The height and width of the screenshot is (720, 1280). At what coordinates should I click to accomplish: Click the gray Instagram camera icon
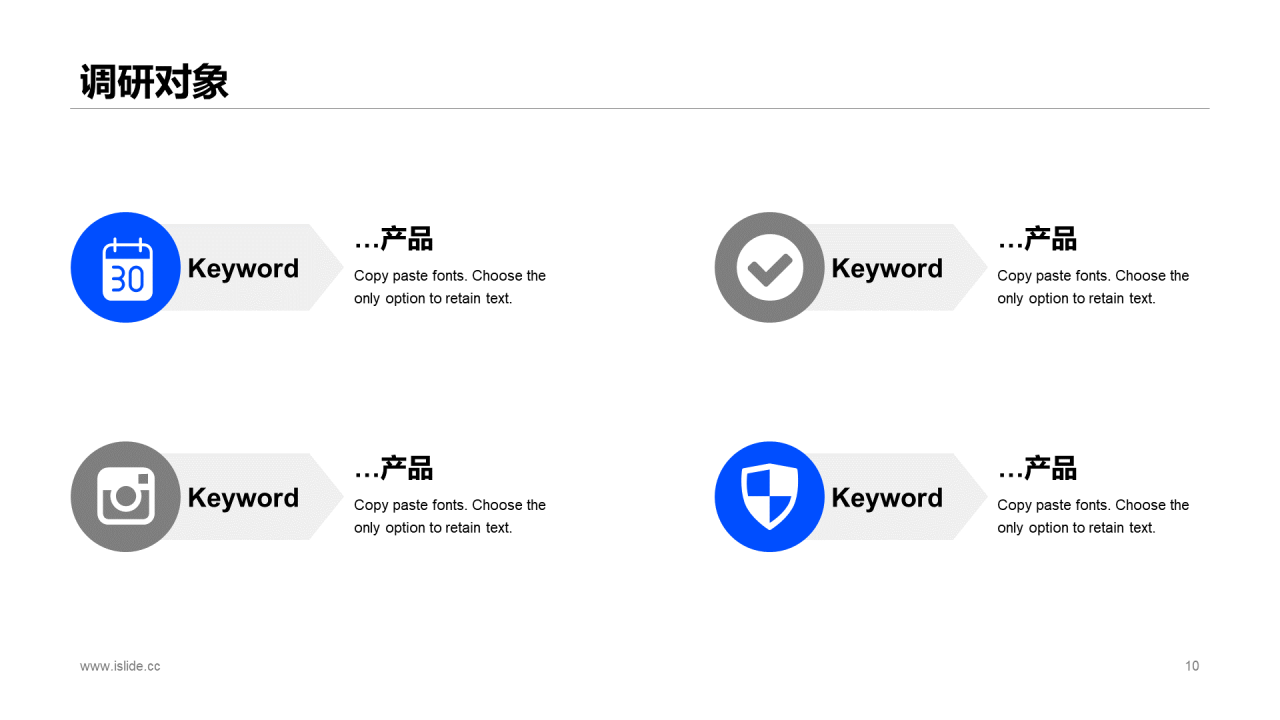pyautogui.click(x=126, y=496)
